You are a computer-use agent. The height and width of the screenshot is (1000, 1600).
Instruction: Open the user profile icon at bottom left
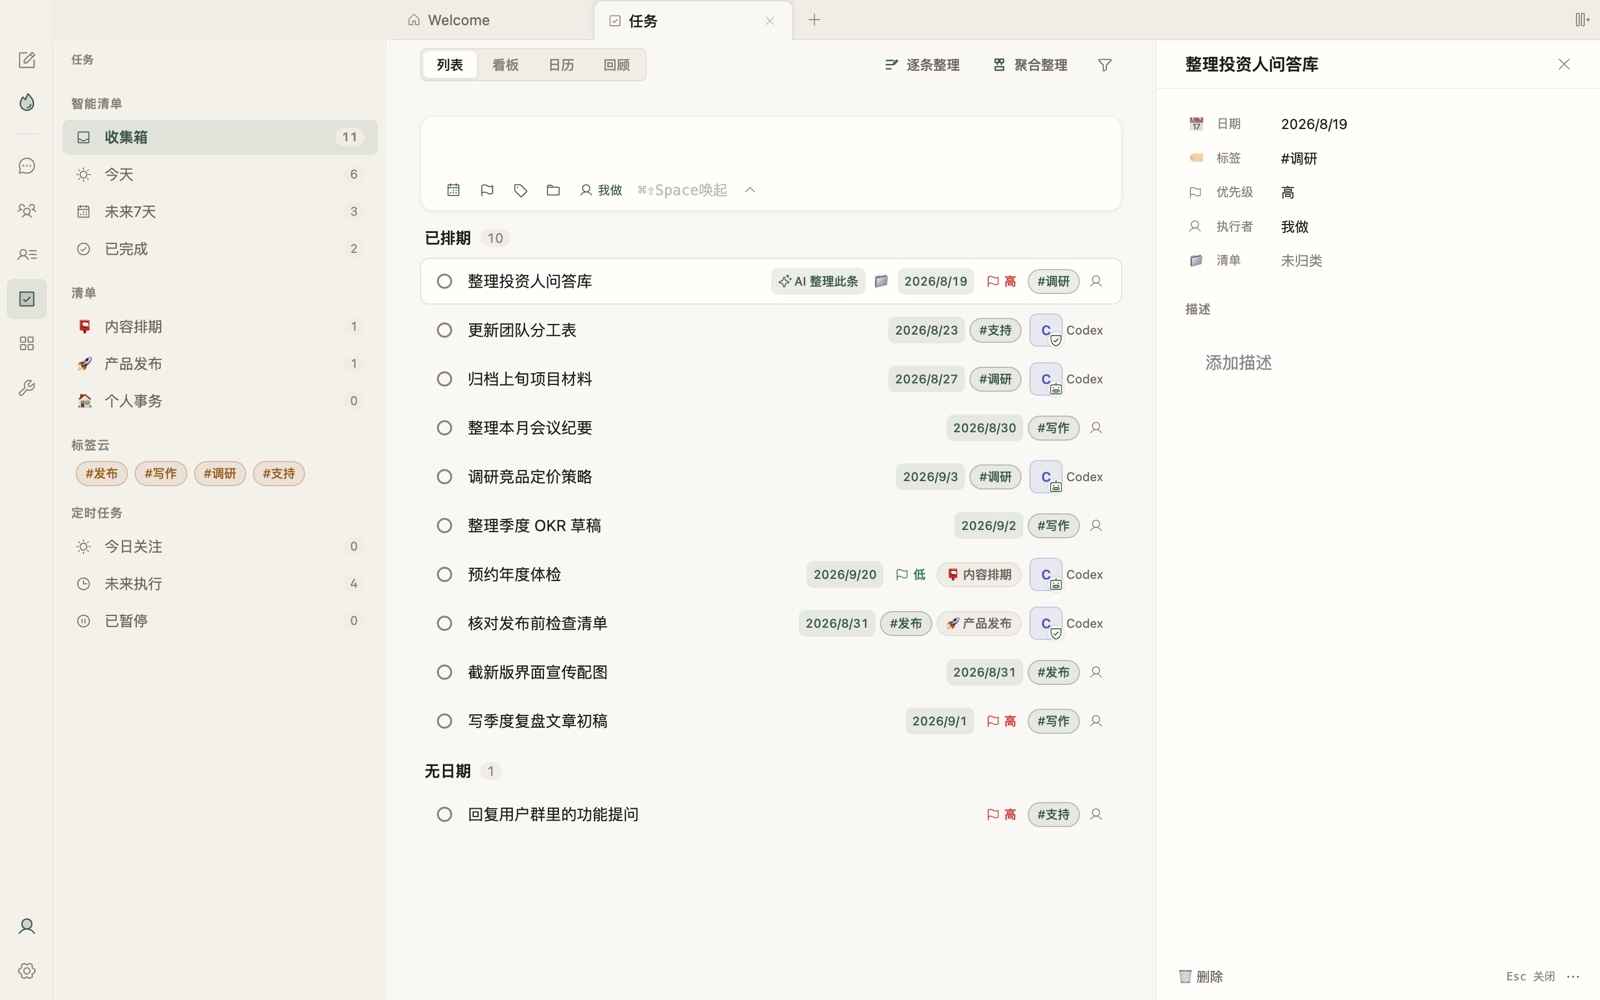[27, 926]
